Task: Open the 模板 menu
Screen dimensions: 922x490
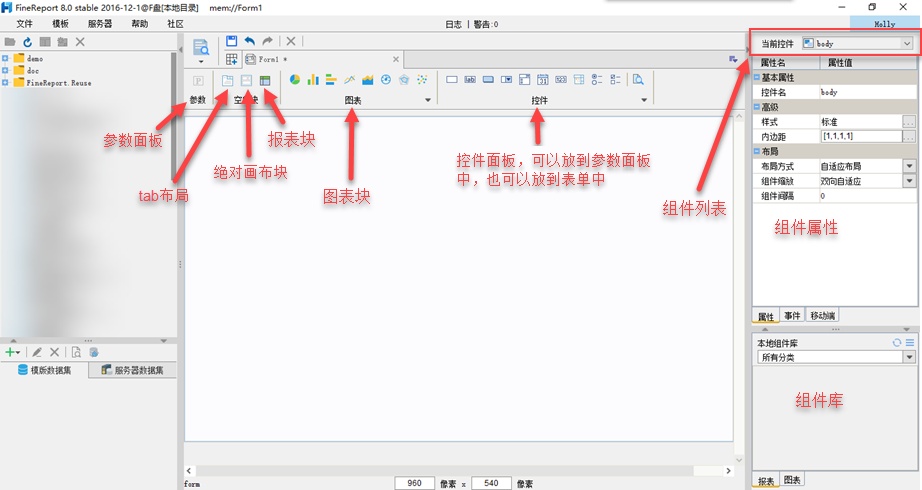Action: 60,24
